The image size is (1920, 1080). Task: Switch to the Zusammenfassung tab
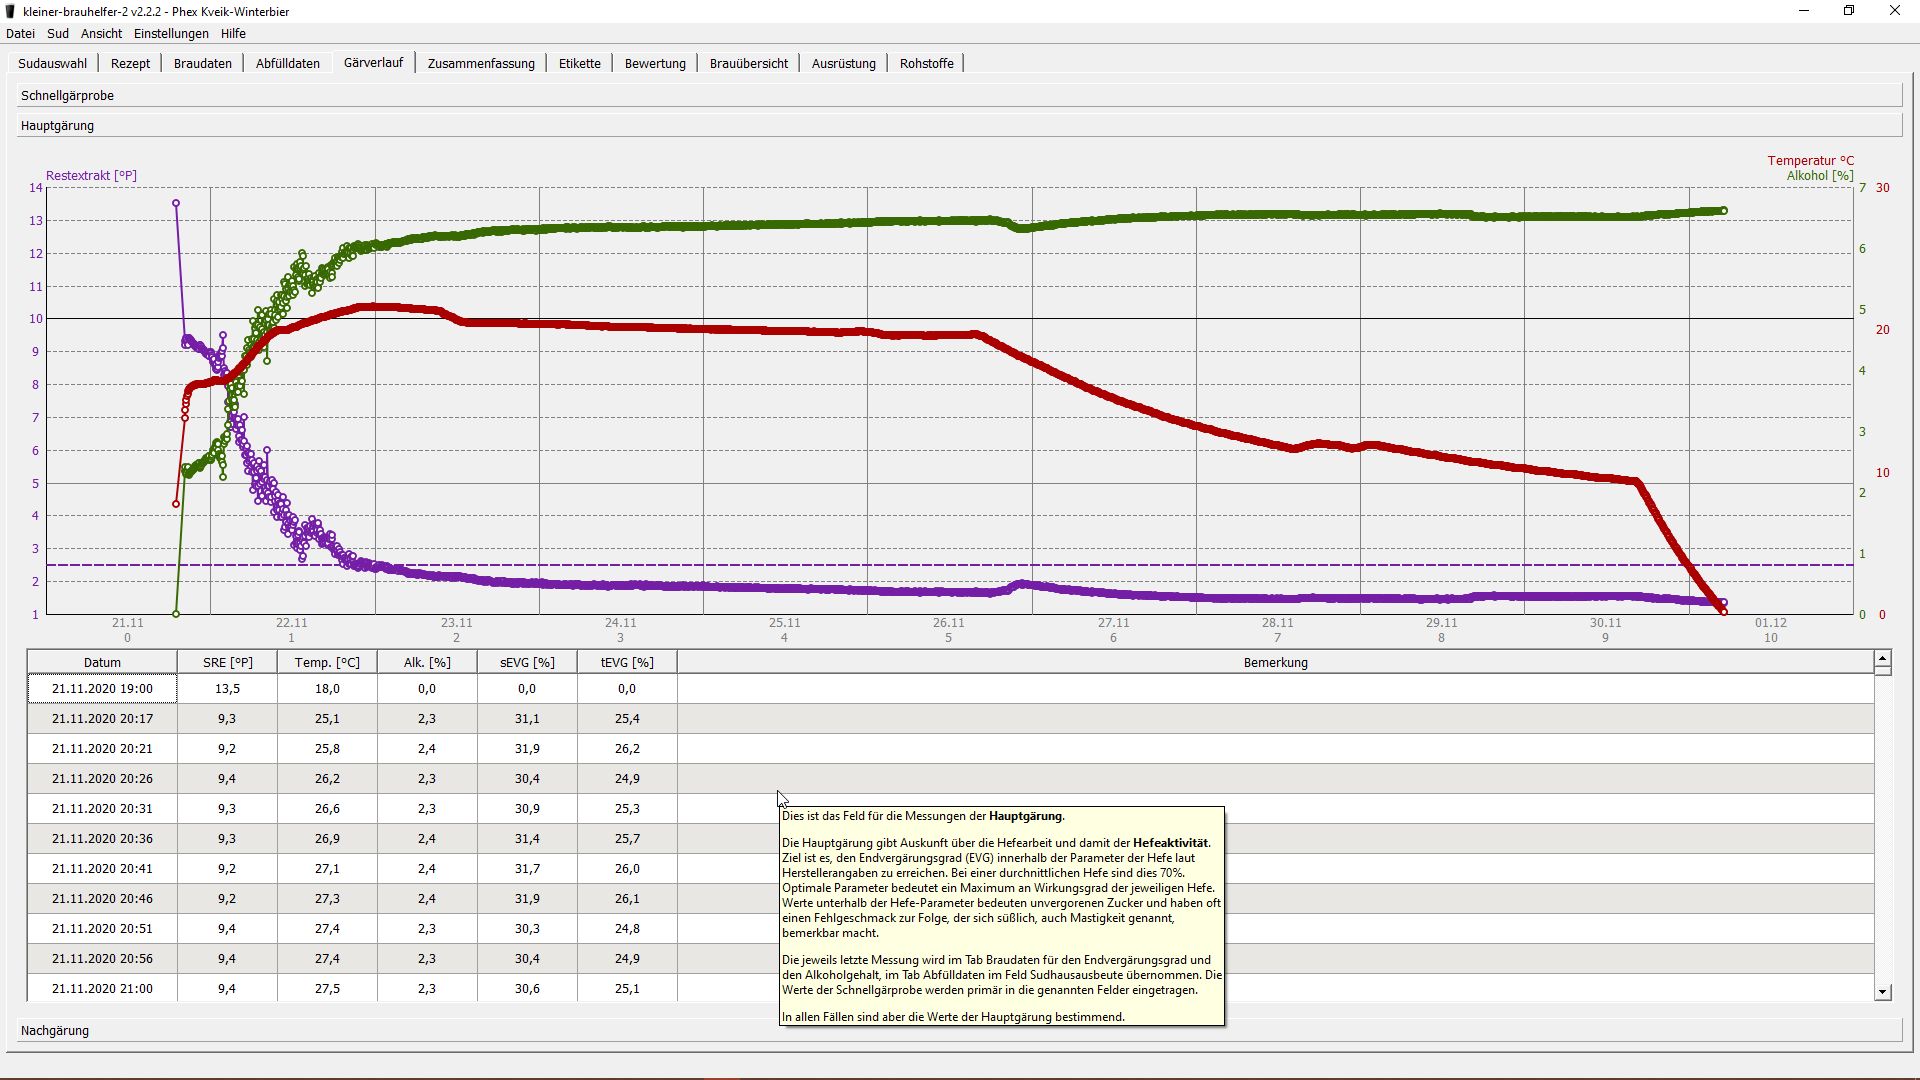481,63
